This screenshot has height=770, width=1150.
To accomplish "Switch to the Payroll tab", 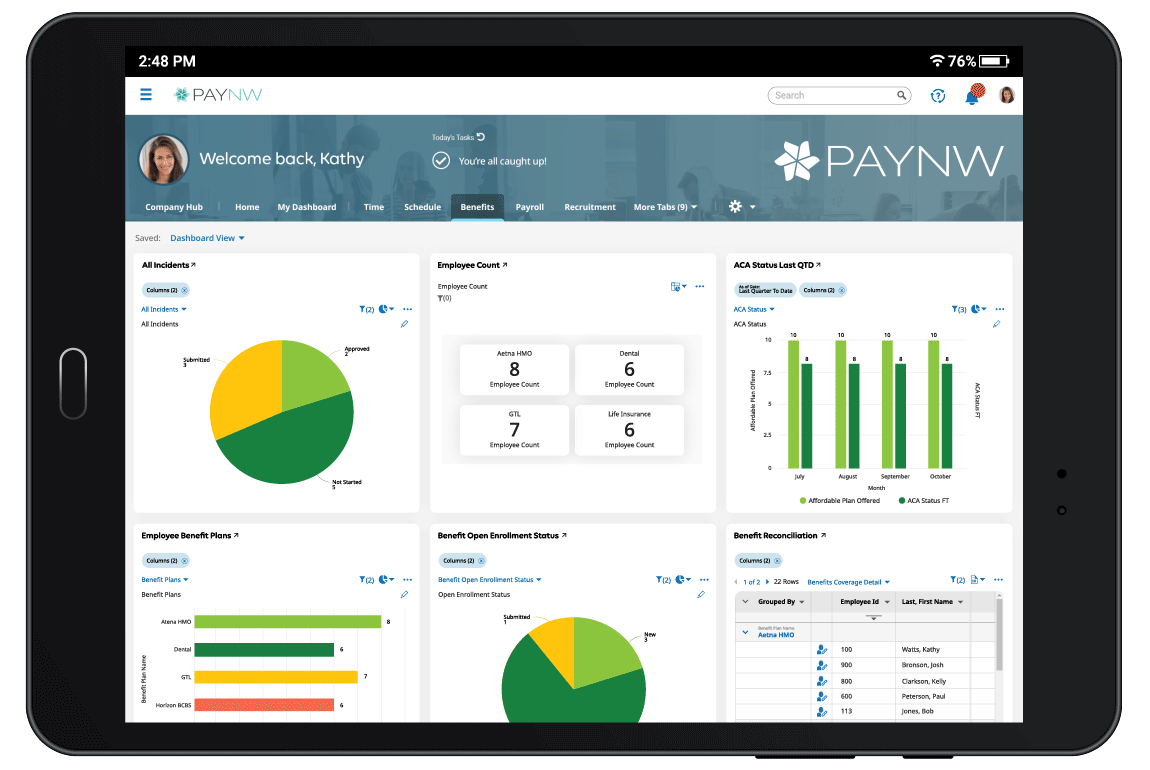I will click(530, 207).
